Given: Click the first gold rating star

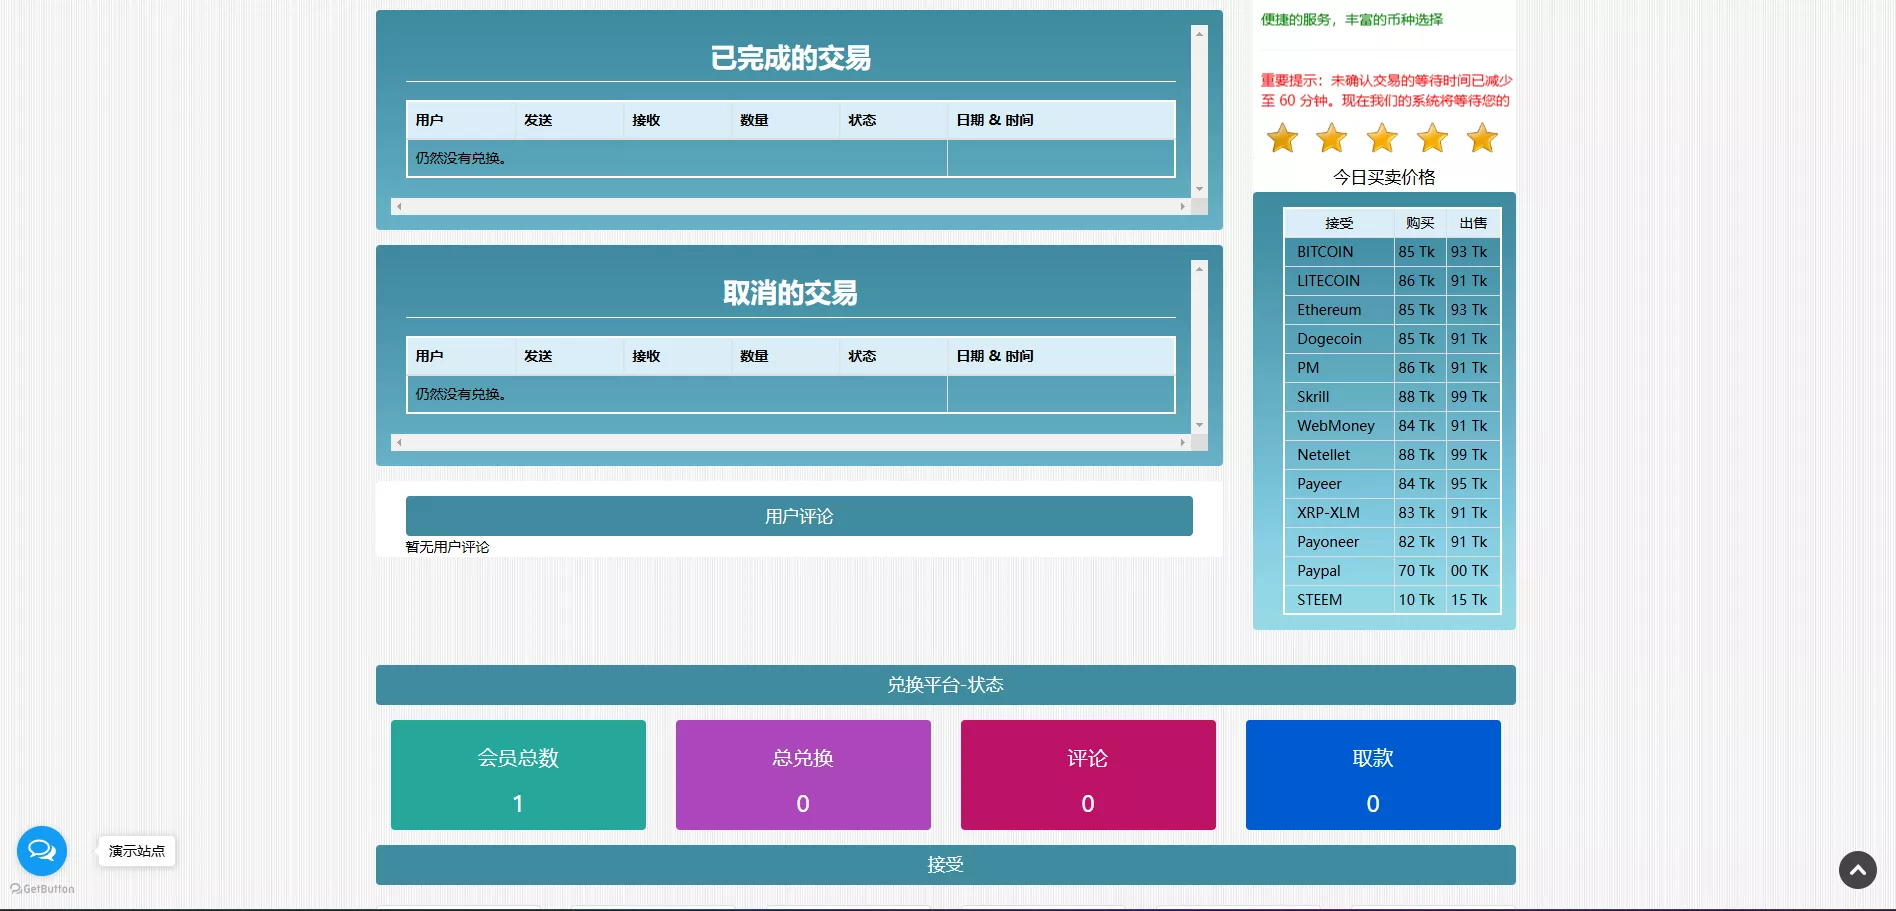Looking at the screenshot, I should pyautogui.click(x=1282, y=138).
